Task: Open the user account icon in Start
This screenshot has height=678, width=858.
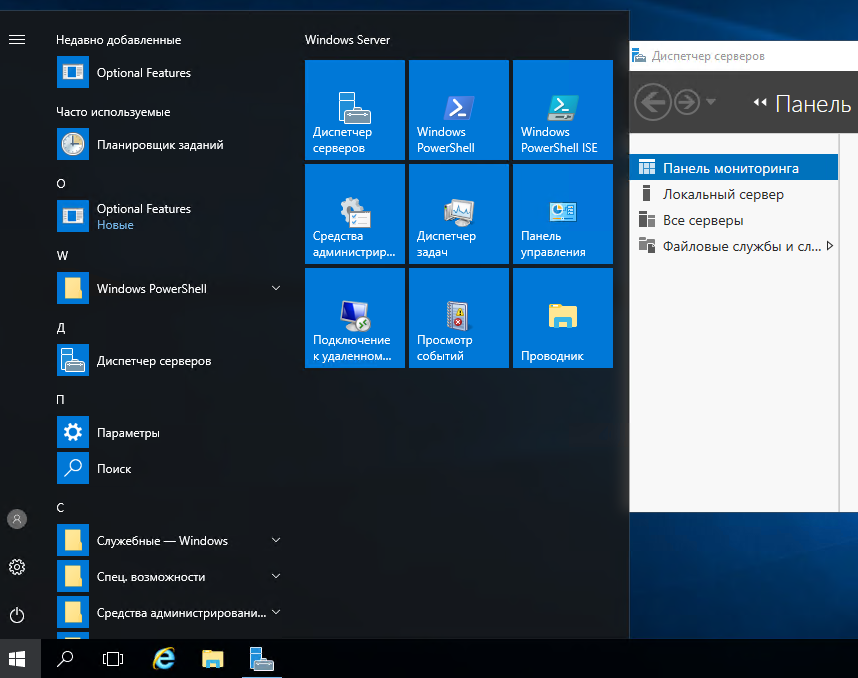Action: coord(17,519)
